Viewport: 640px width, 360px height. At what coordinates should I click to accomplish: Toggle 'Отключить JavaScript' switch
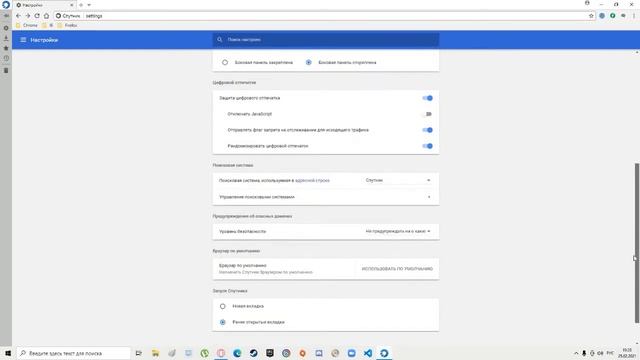tap(427, 114)
